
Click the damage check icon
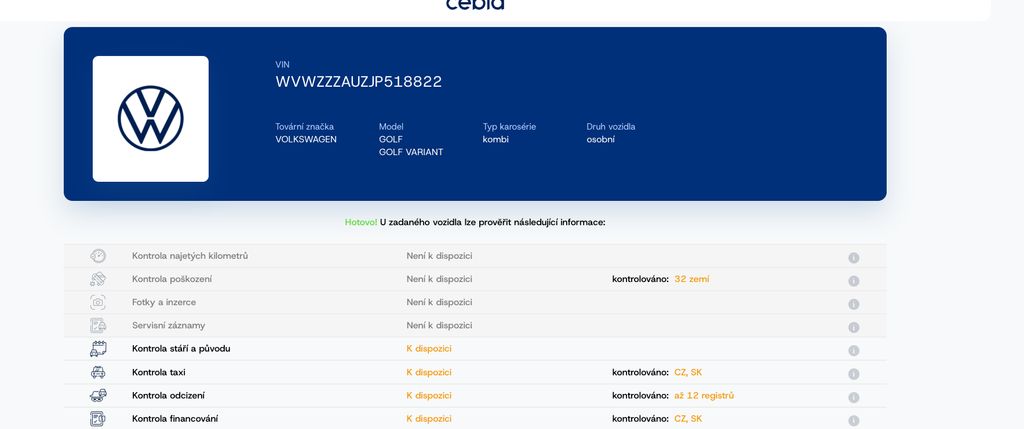pyautogui.click(x=98, y=279)
